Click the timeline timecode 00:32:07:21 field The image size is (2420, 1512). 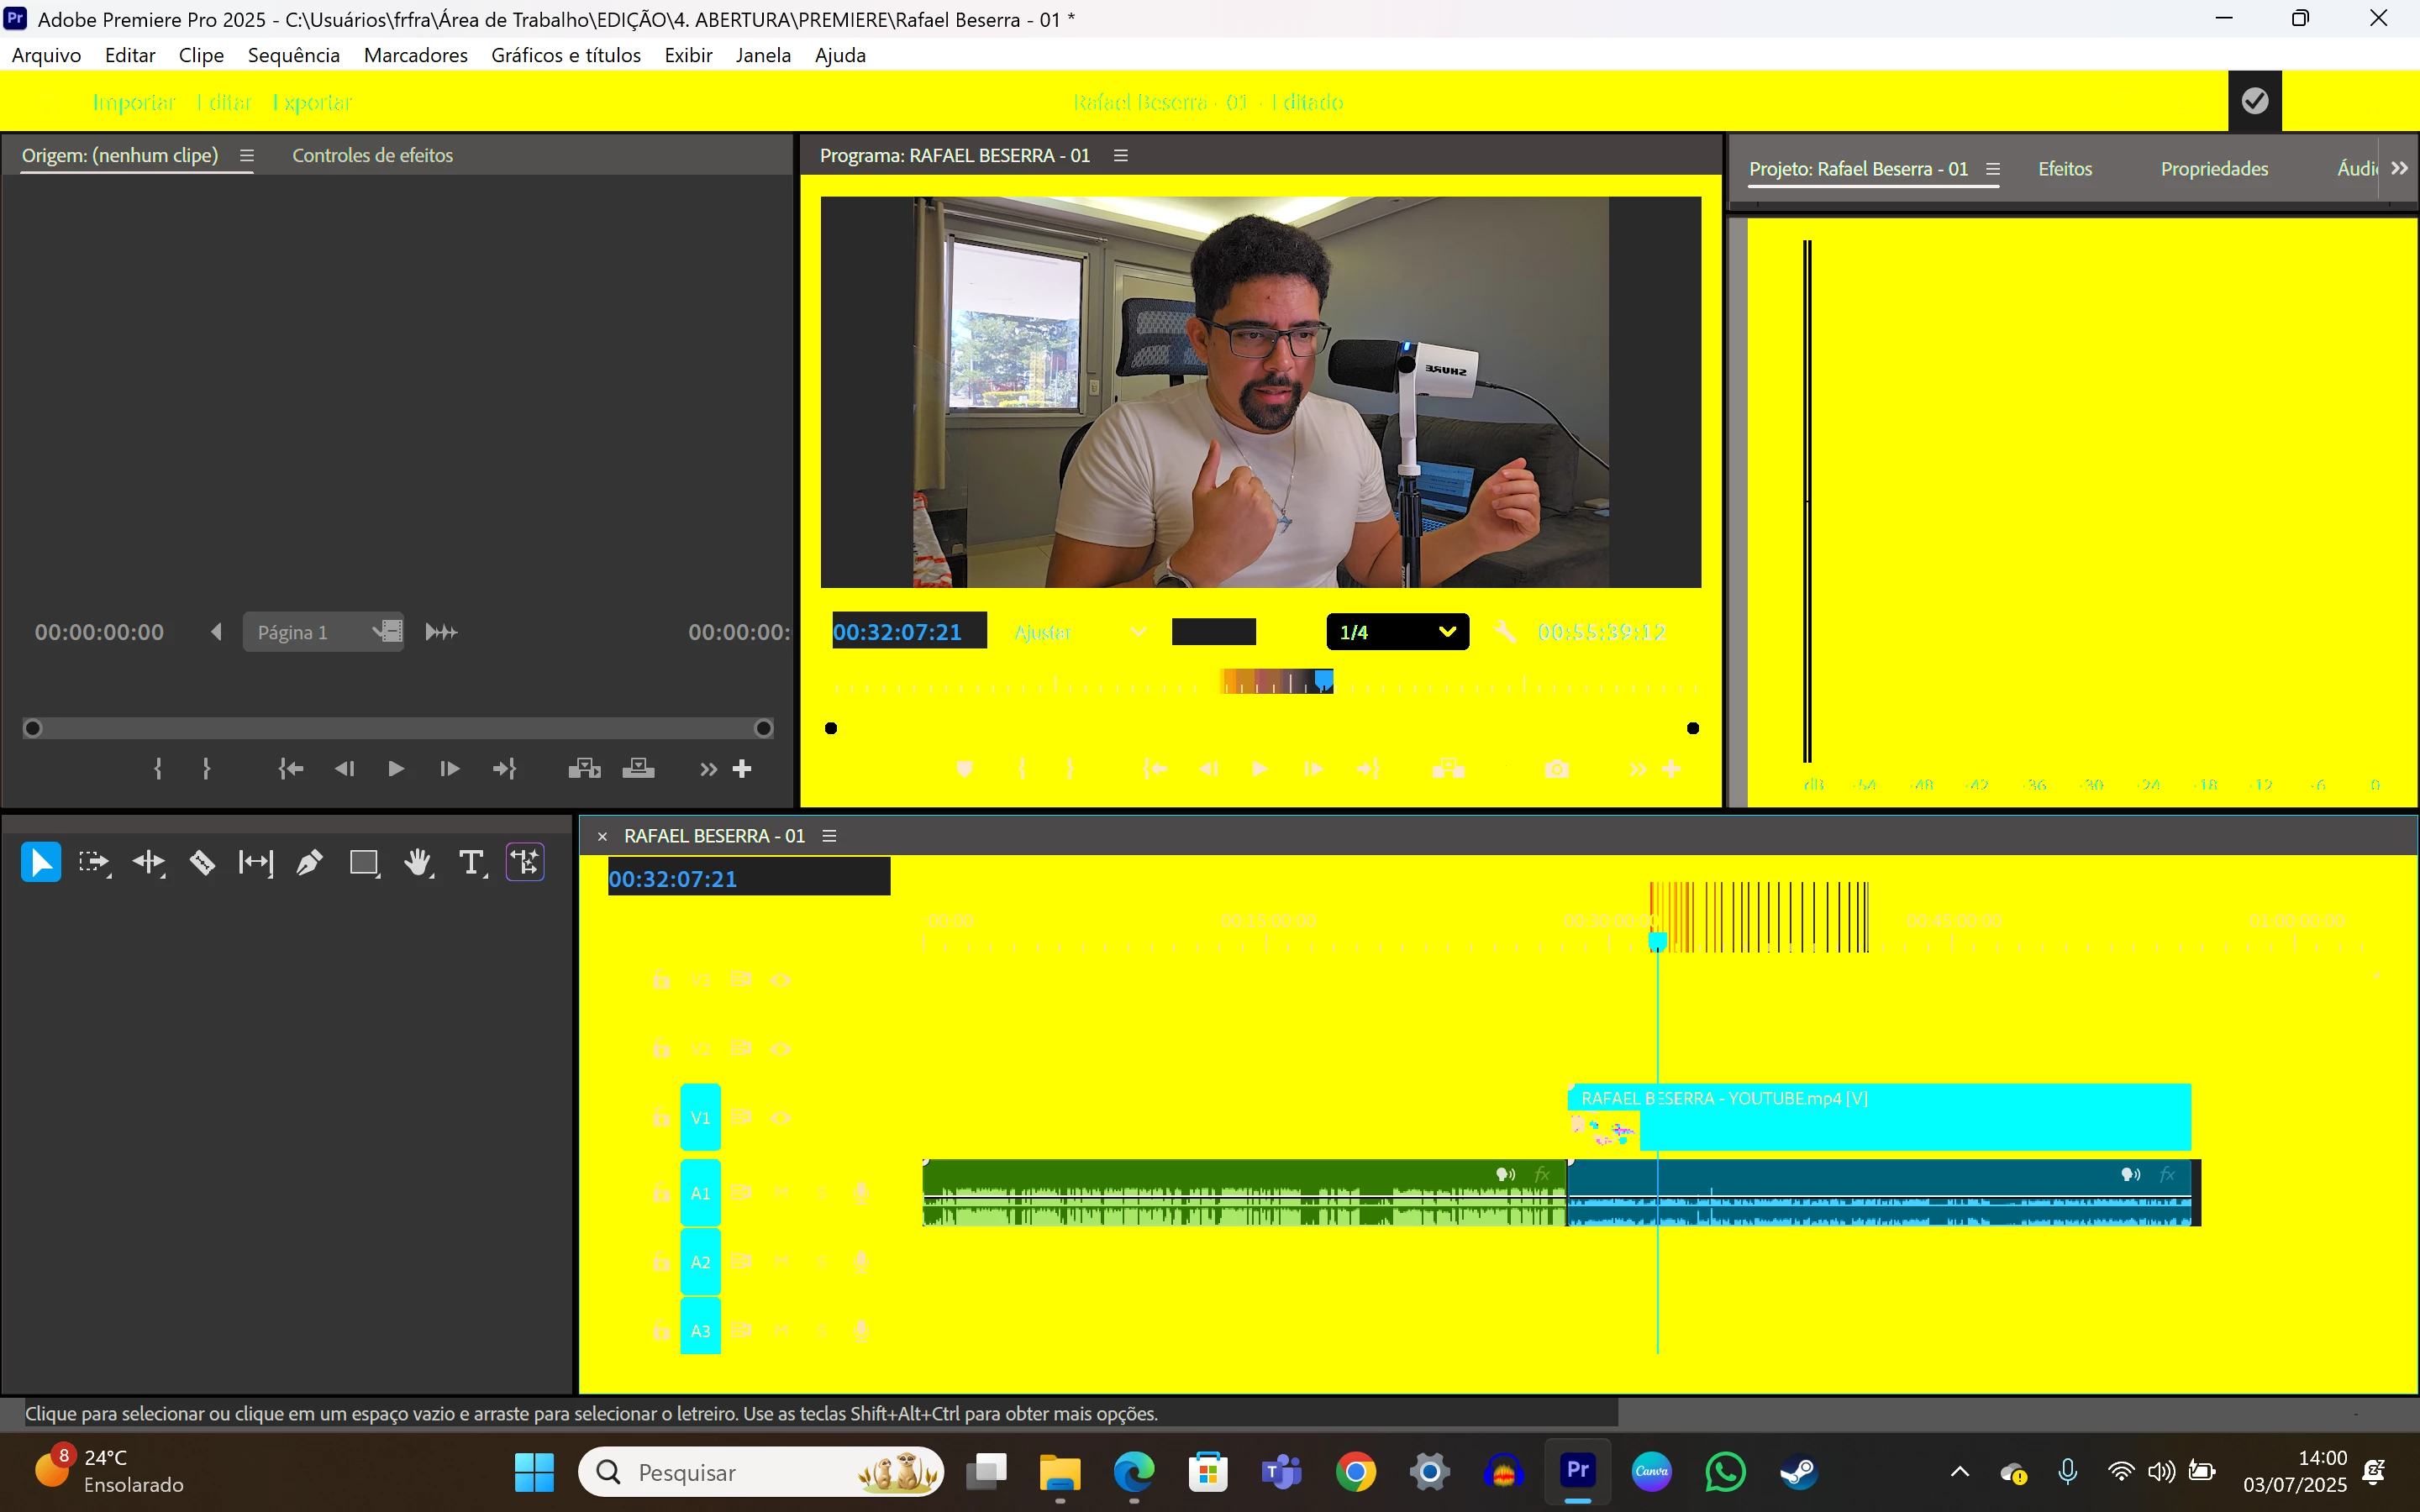tap(673, 879)
